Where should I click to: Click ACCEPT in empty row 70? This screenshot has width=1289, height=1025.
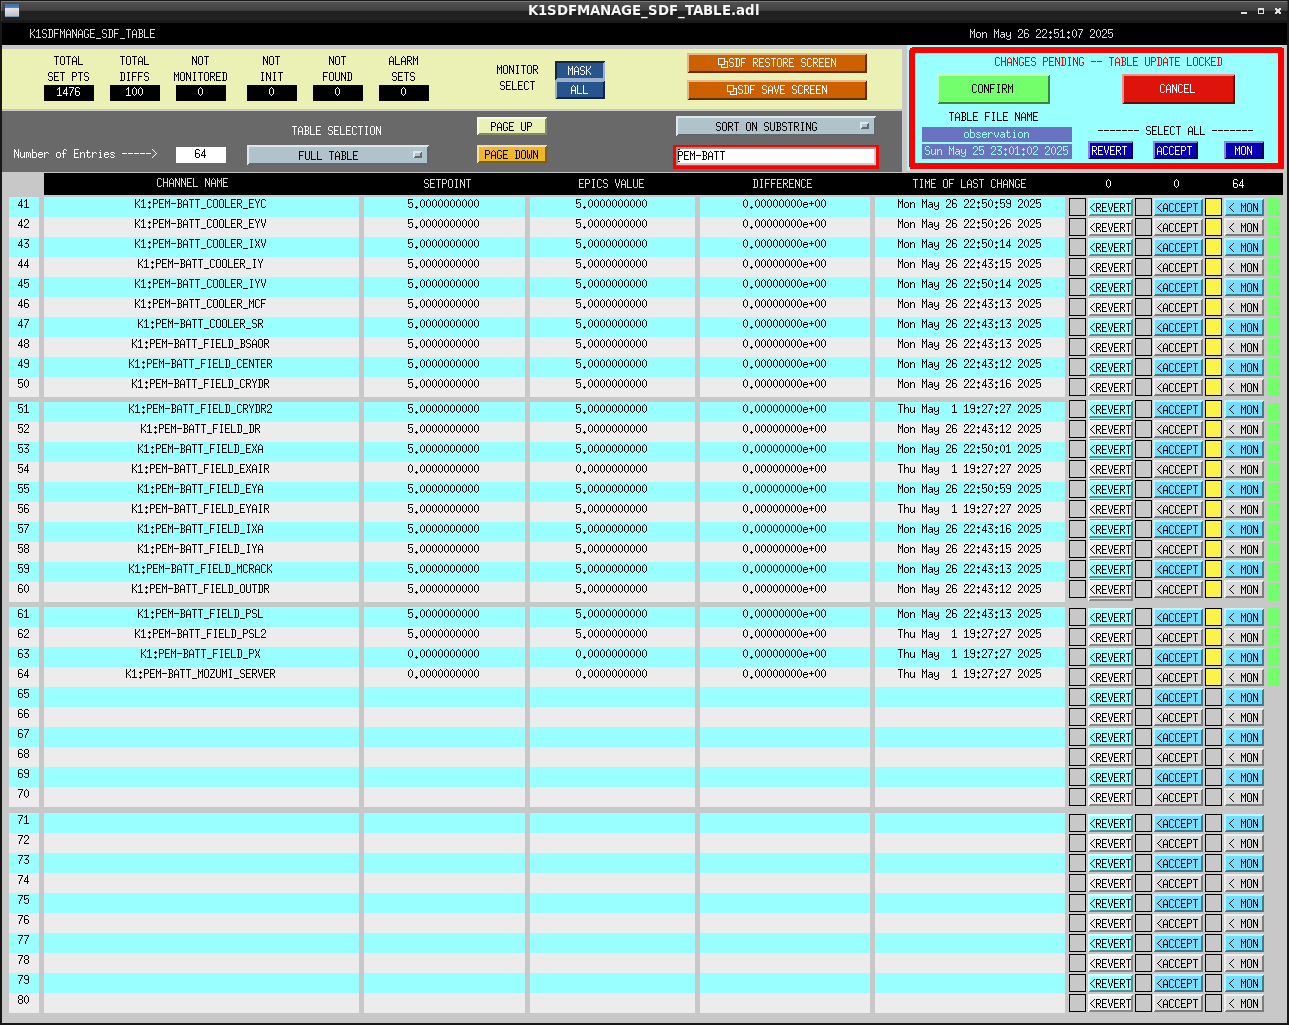tap(1178, 798)
